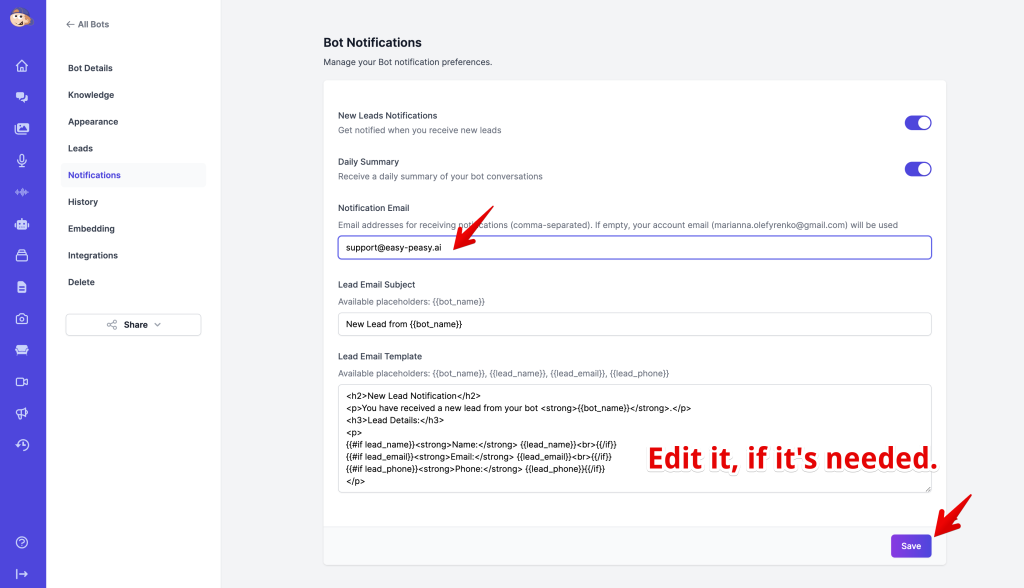Viewport: 1024px width, 588px height.
Task: Open the image gallery icon
Action: (22, 129)
